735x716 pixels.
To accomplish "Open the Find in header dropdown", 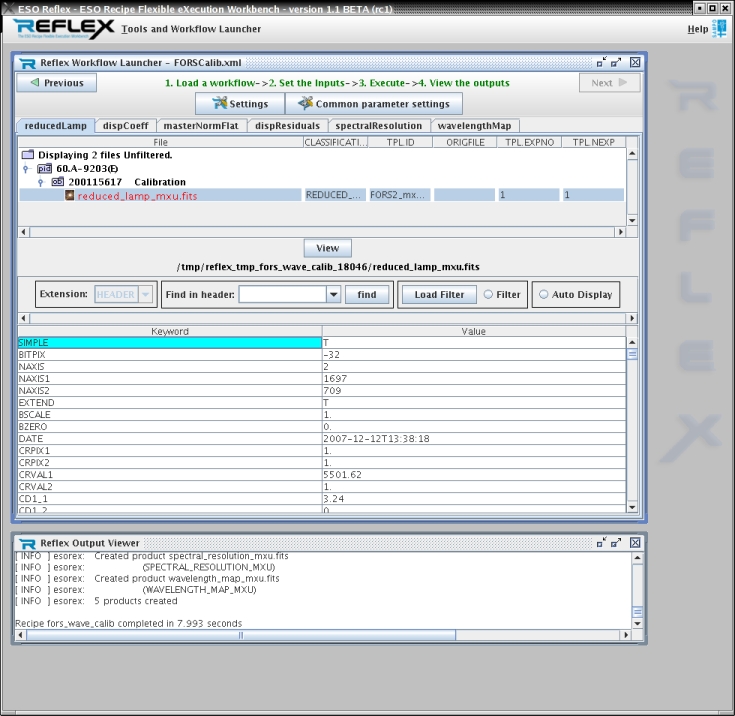I will [333, 295].
